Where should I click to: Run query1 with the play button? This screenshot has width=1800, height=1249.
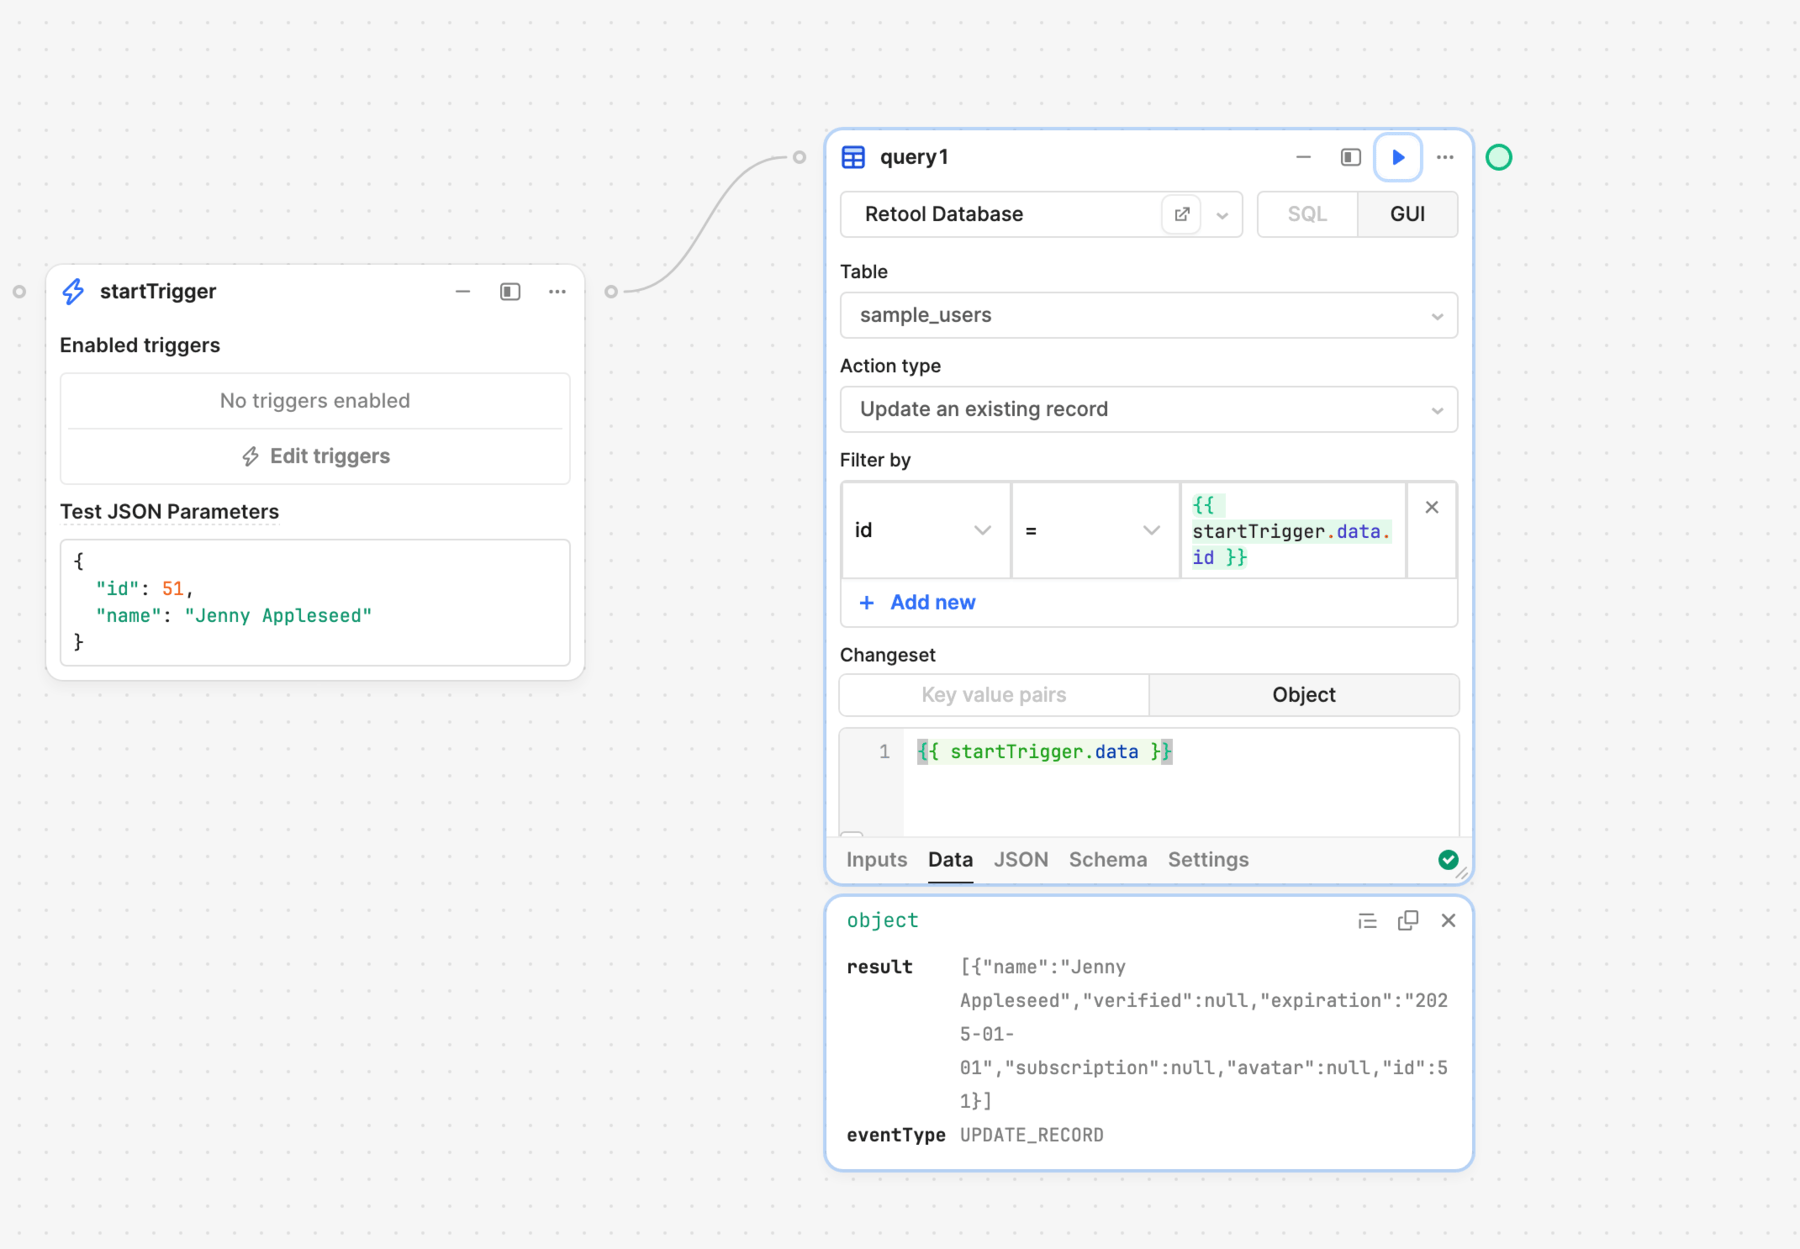1397,157
